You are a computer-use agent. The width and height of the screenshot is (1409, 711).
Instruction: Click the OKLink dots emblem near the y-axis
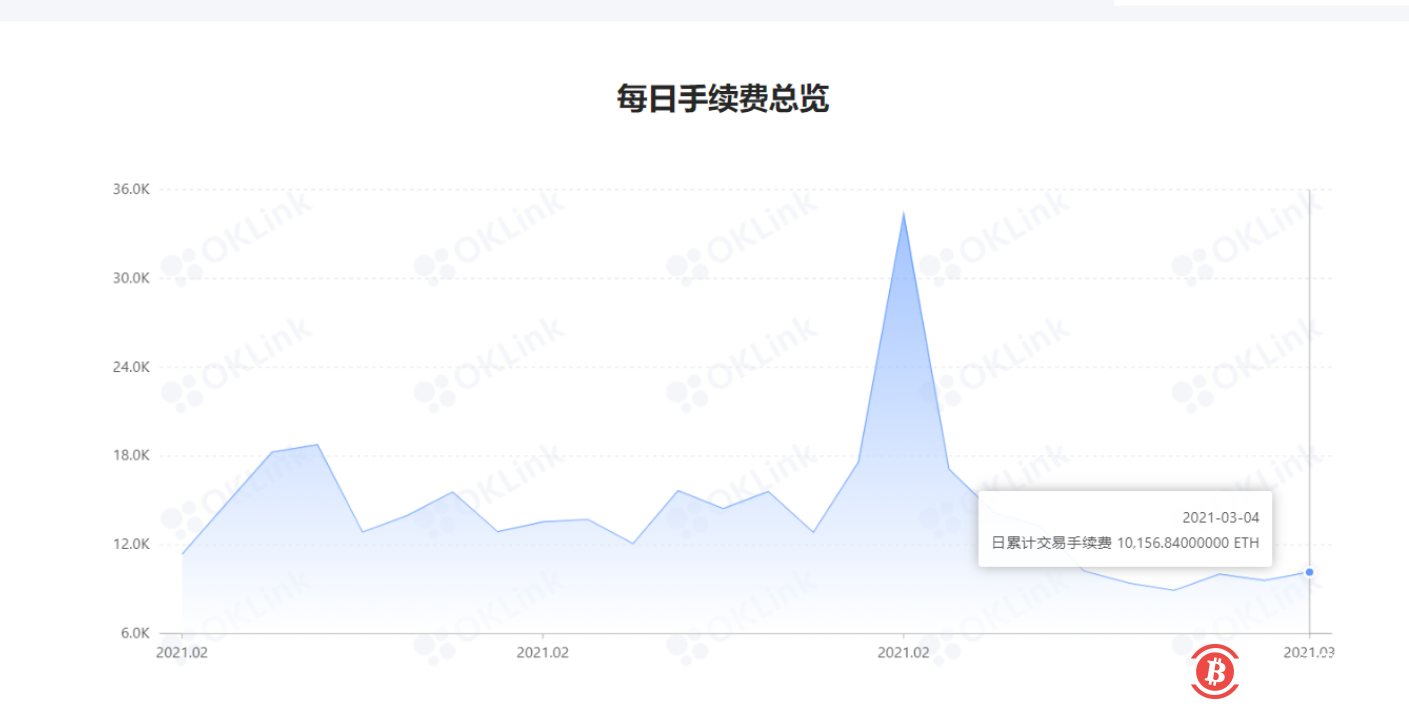pos(182,268)
